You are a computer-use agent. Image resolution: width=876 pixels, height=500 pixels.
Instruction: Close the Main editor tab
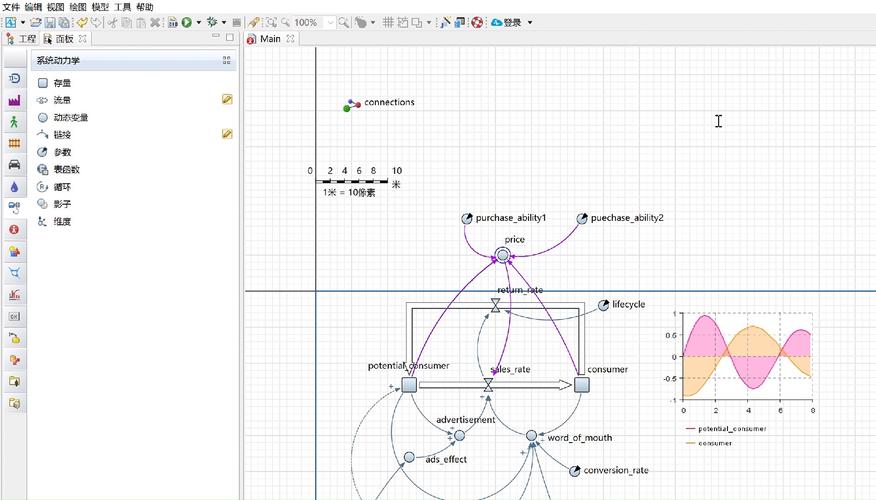[290, 39]
